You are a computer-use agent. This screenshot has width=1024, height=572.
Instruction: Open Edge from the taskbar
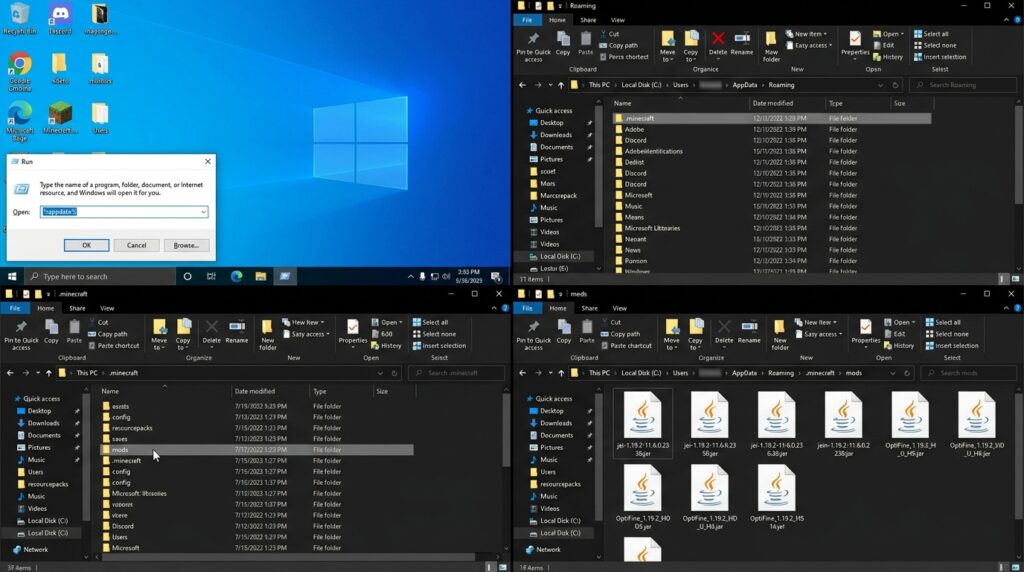pyautogui.click(x=236, y=276)
